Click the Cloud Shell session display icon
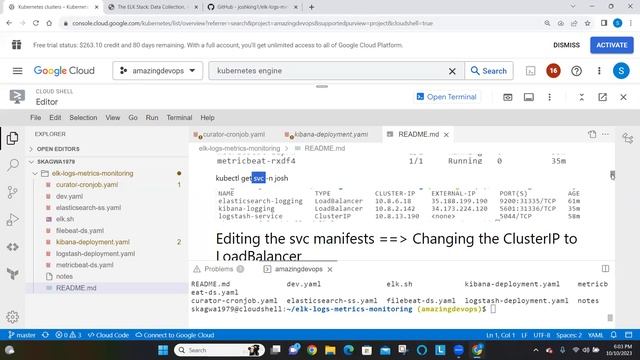This screenshot has width=640, height=360. pyautogui.click(x=529, y=97)
